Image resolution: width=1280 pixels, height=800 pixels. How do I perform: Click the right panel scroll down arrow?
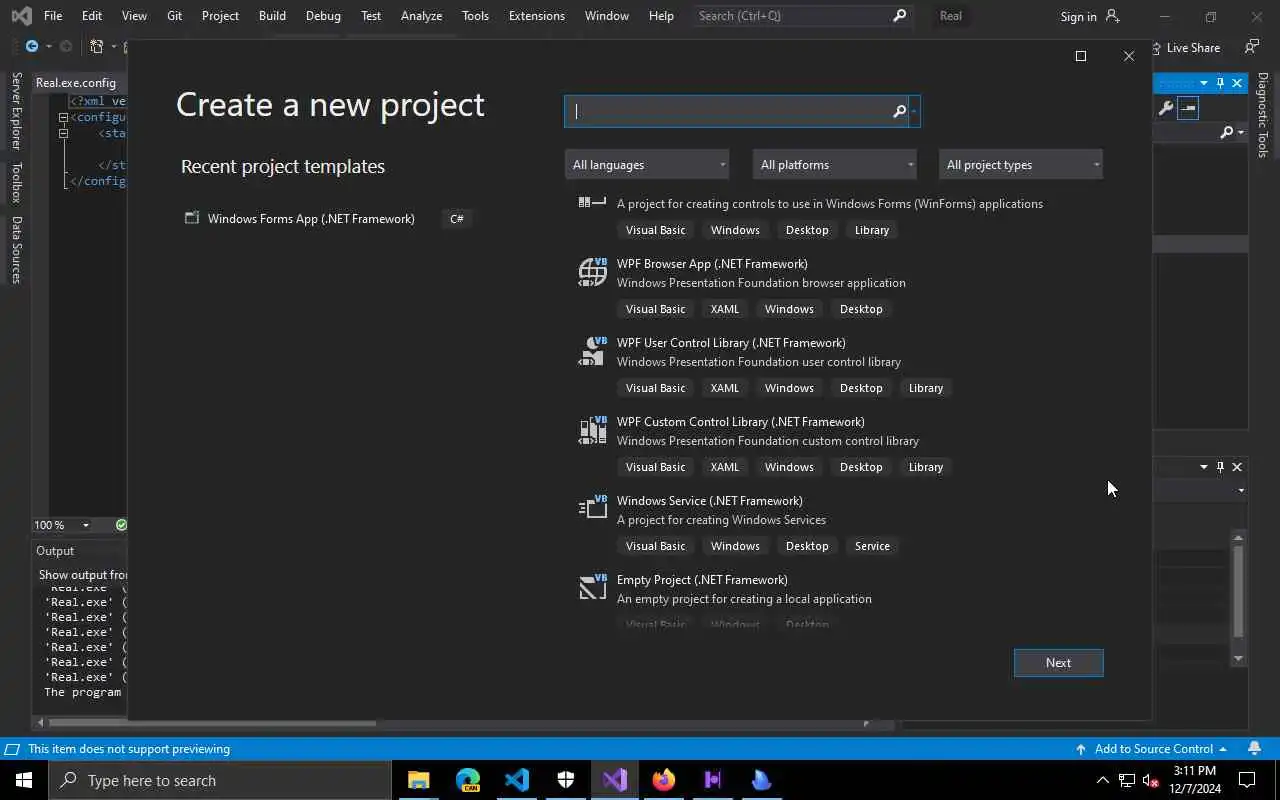(x=1238, y=658)
